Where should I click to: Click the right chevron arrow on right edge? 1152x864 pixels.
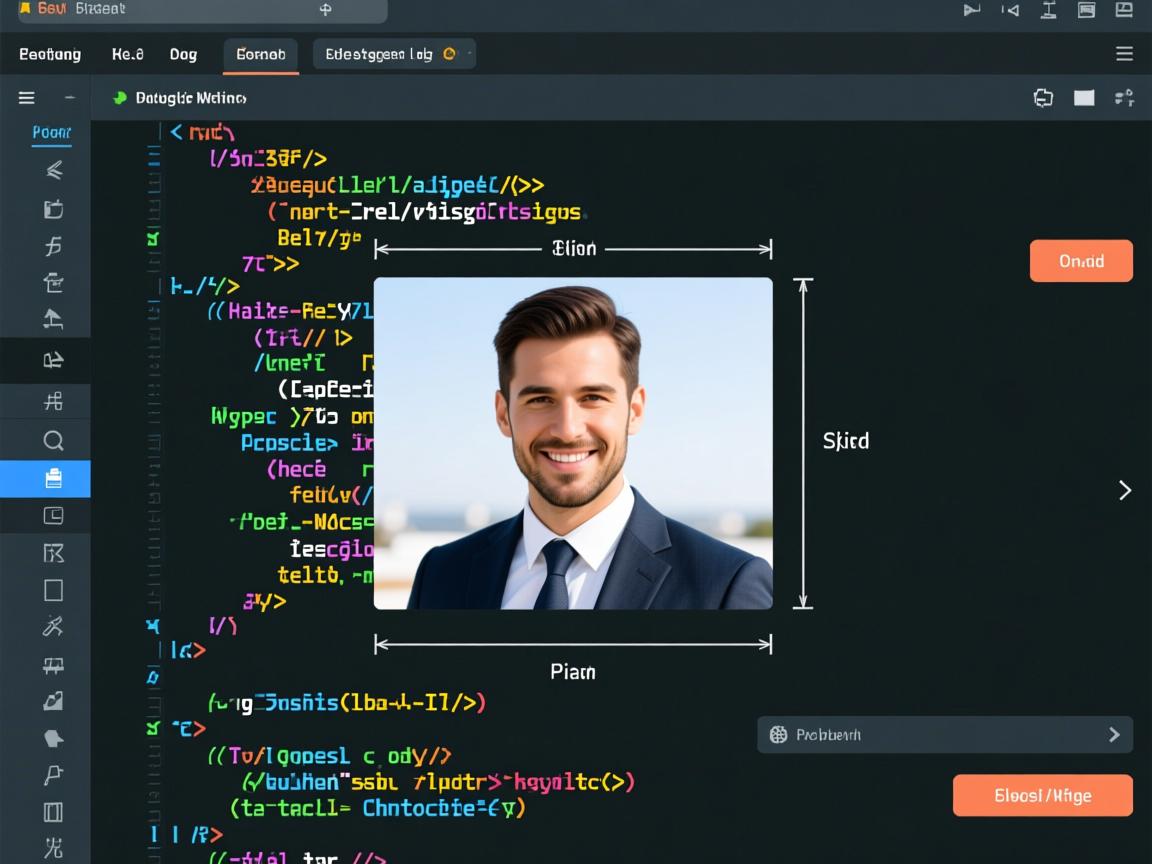pyautogui.click(x=1125, y=490)
